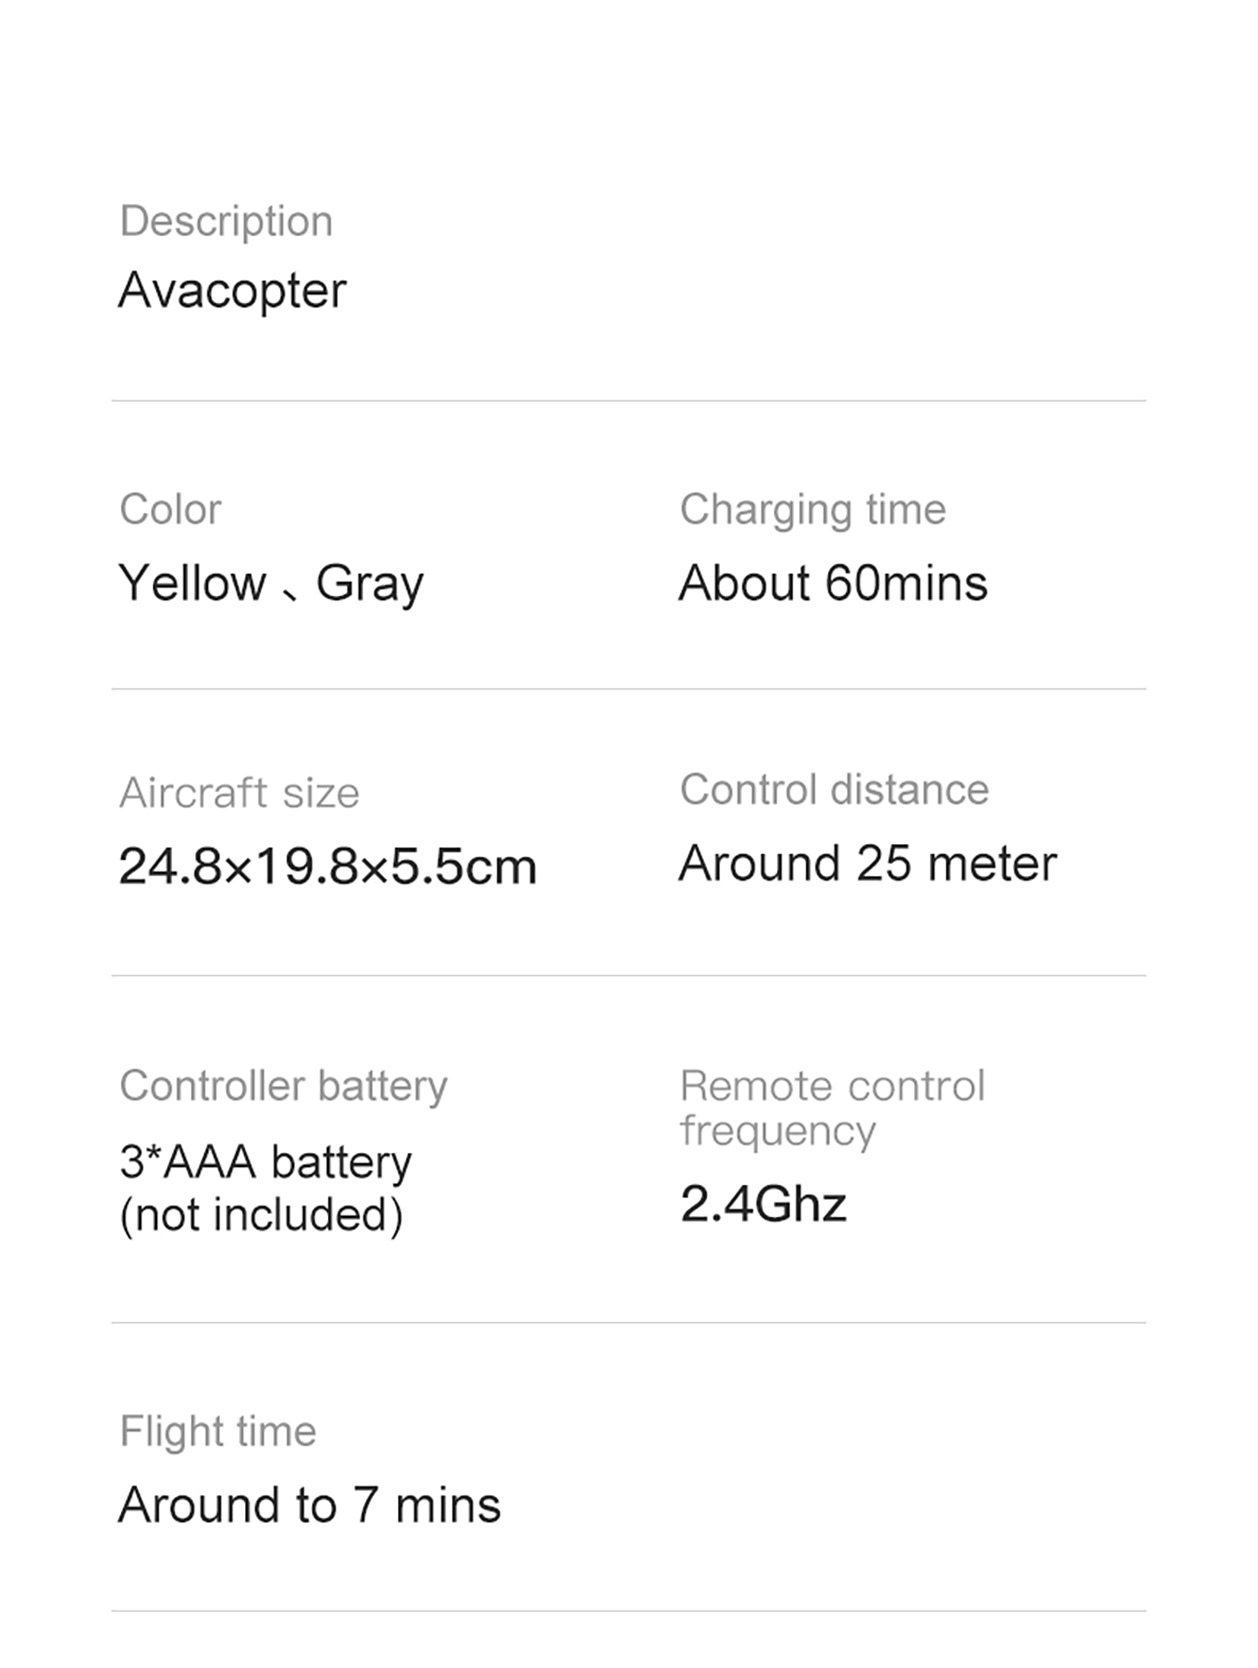Screen dimensions: 1258x1668
Task: Select the 3*AAA battery text
Action: [x=265, y=1163]
